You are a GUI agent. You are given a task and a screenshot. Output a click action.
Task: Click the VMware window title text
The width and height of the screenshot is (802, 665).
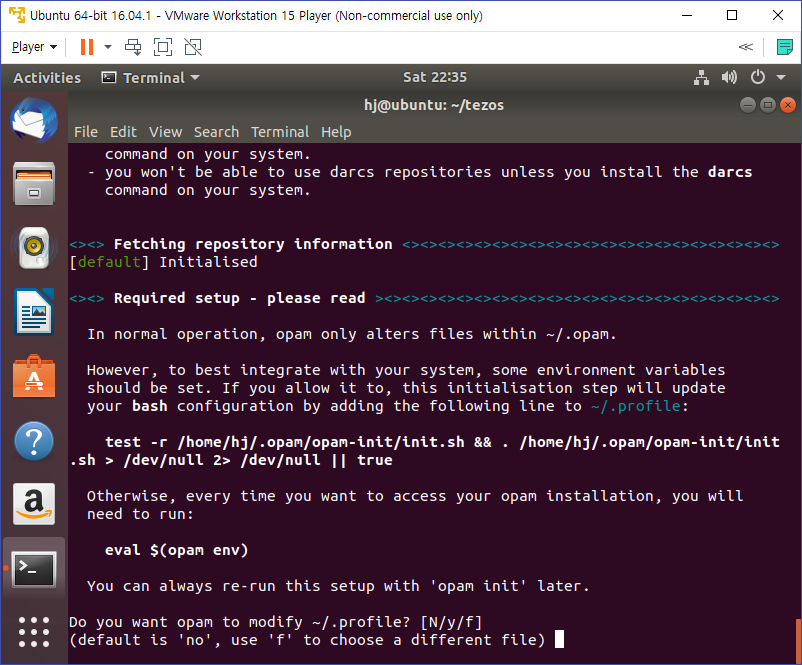(x=256, y=15)
